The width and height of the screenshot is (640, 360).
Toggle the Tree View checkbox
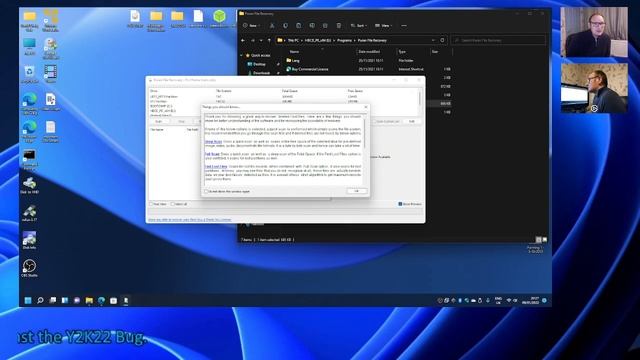151,204
